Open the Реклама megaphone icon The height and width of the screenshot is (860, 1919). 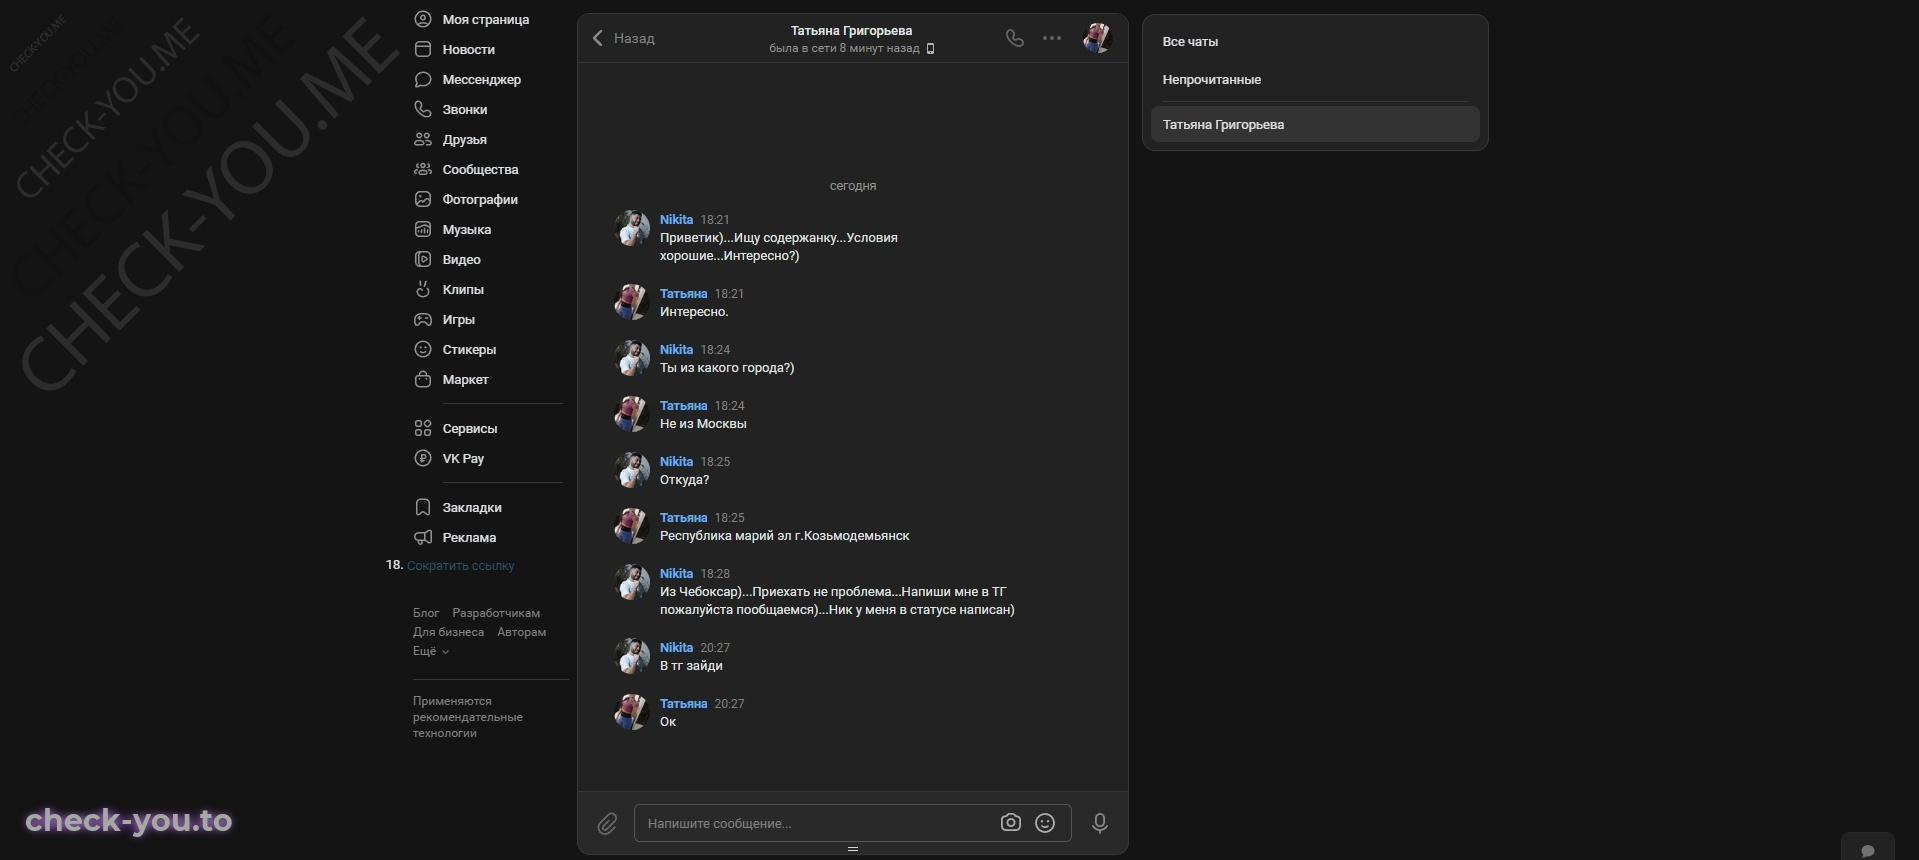pyautogui.click(x=423, y=537)
